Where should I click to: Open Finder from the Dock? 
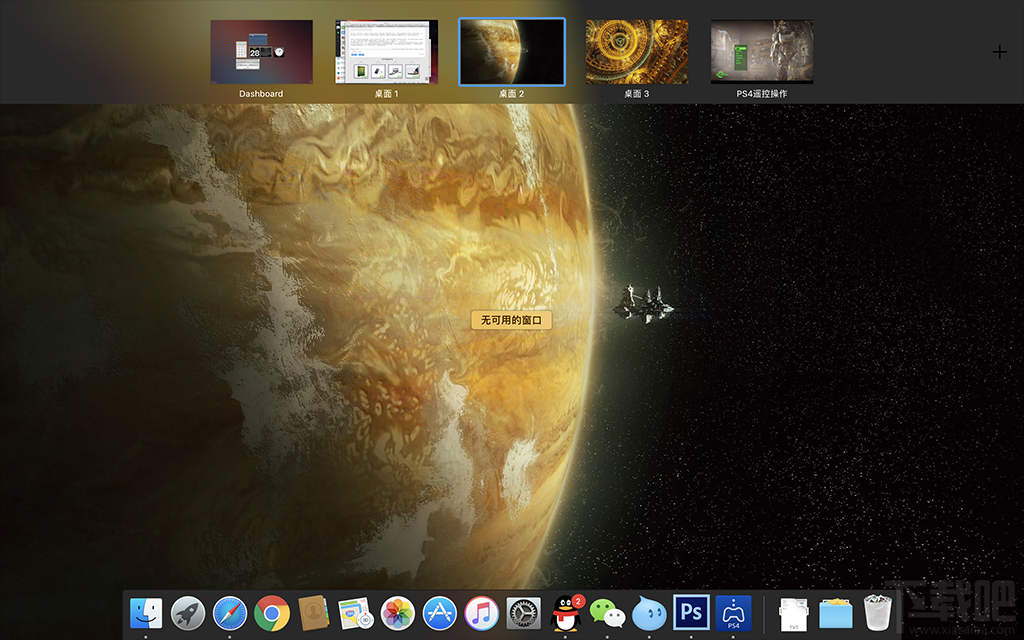click(x=146, y=612)
